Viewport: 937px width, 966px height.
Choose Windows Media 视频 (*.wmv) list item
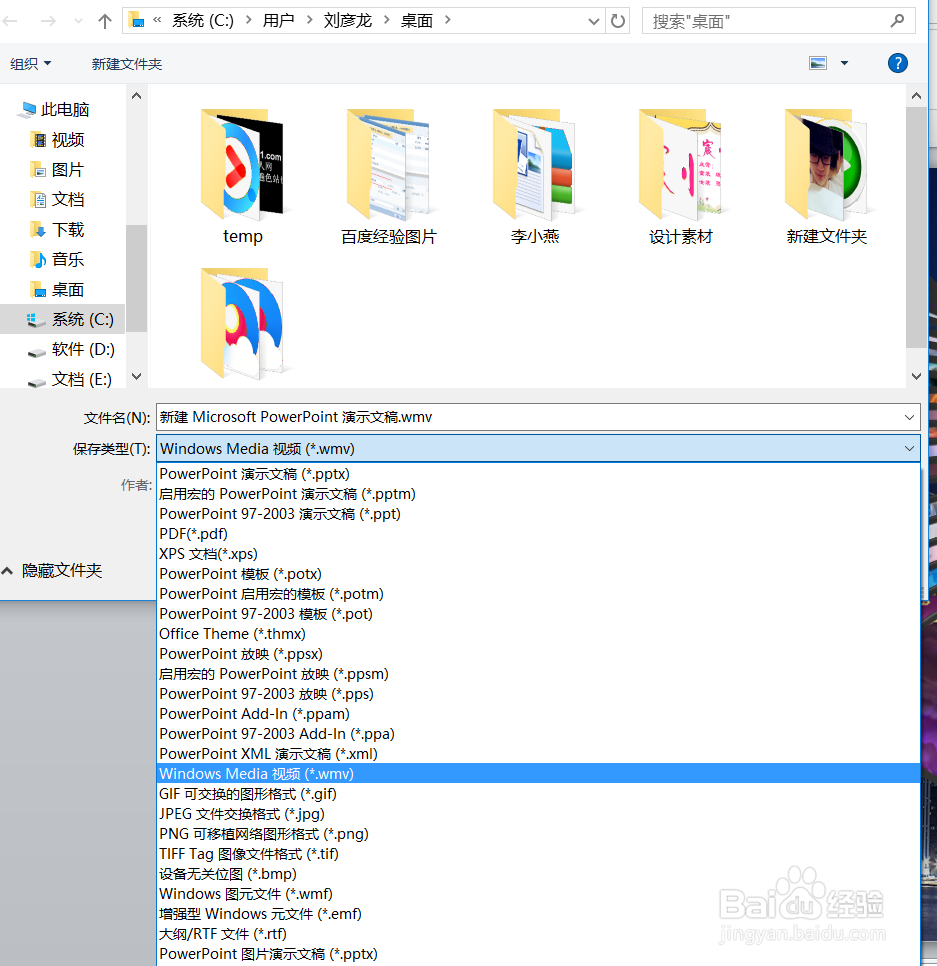(538, 774)
